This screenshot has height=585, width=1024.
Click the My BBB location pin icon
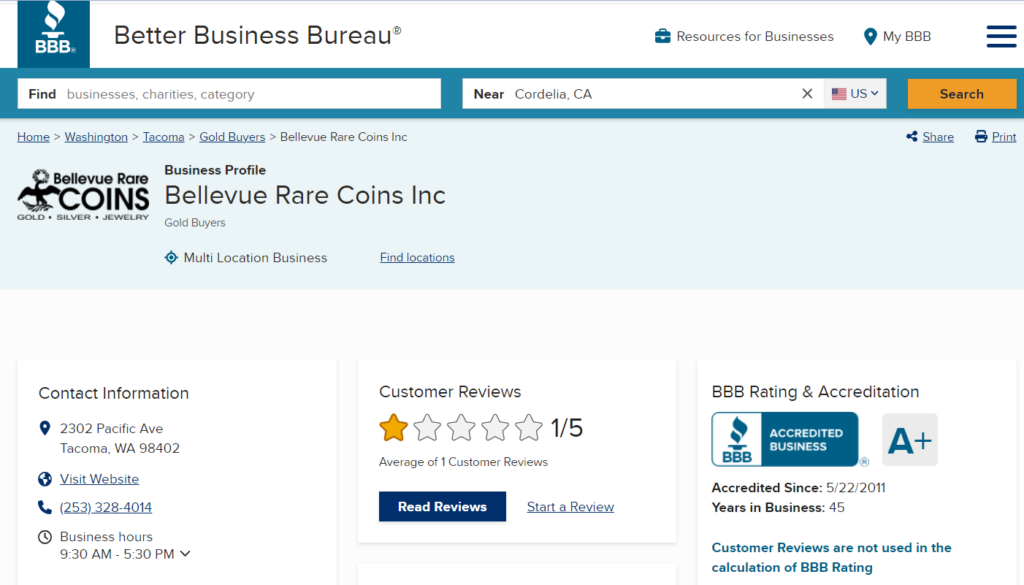tap(870, 37)
